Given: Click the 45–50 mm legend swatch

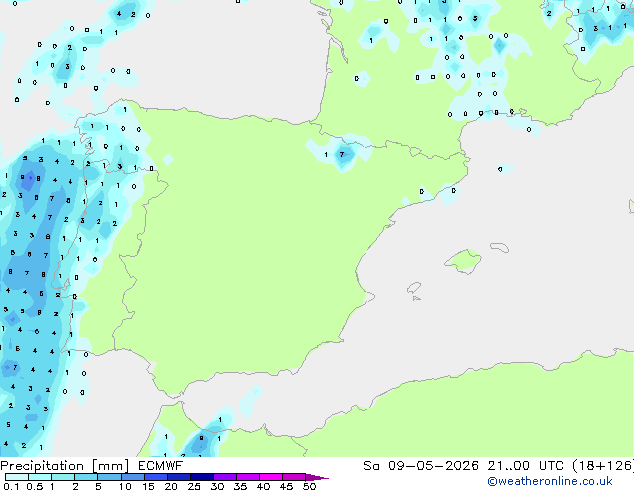Looking at the screenshot, I should [x=294, y=477].
